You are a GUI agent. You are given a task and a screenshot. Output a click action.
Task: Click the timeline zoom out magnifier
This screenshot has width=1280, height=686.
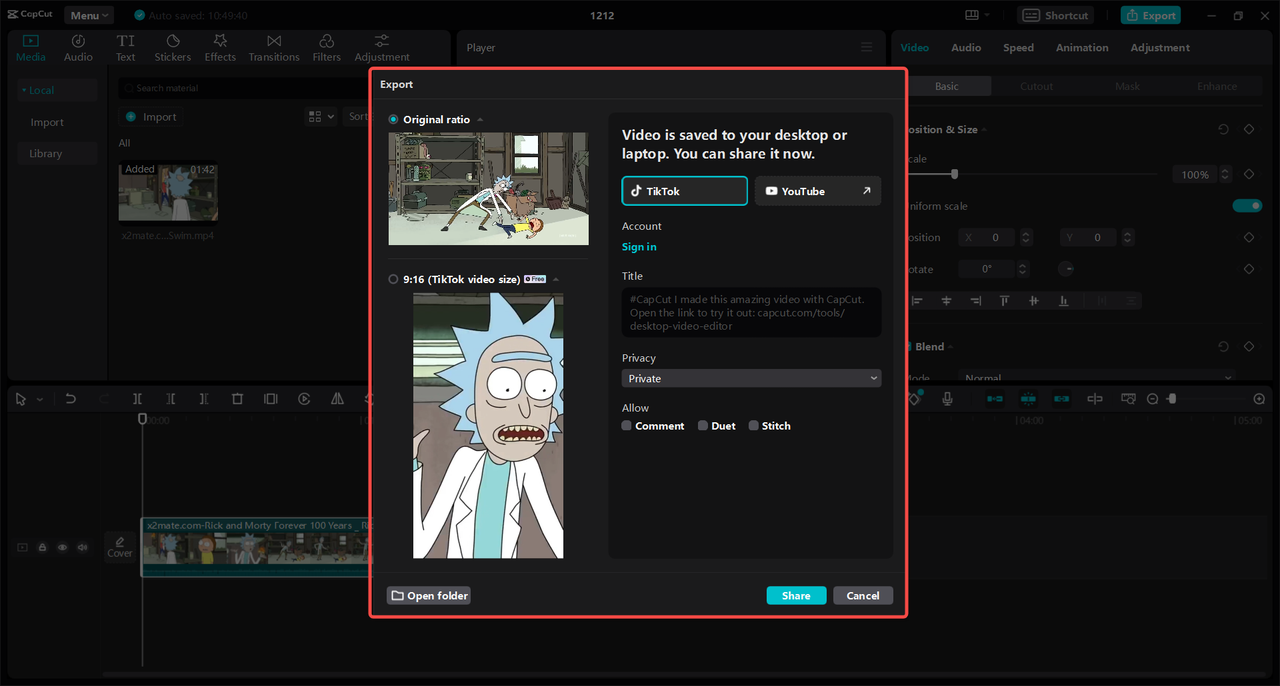(x=1152, y=399)
